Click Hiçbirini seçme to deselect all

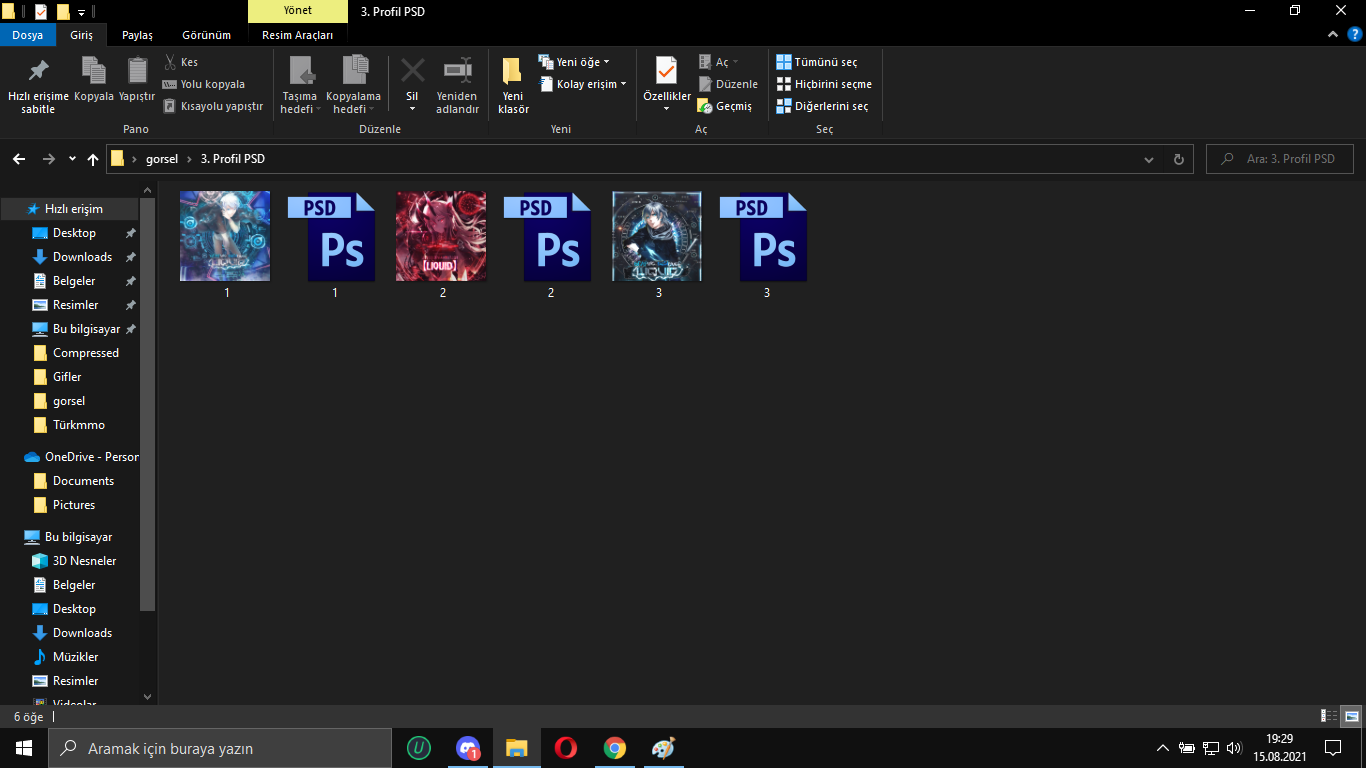click(824, 84)
